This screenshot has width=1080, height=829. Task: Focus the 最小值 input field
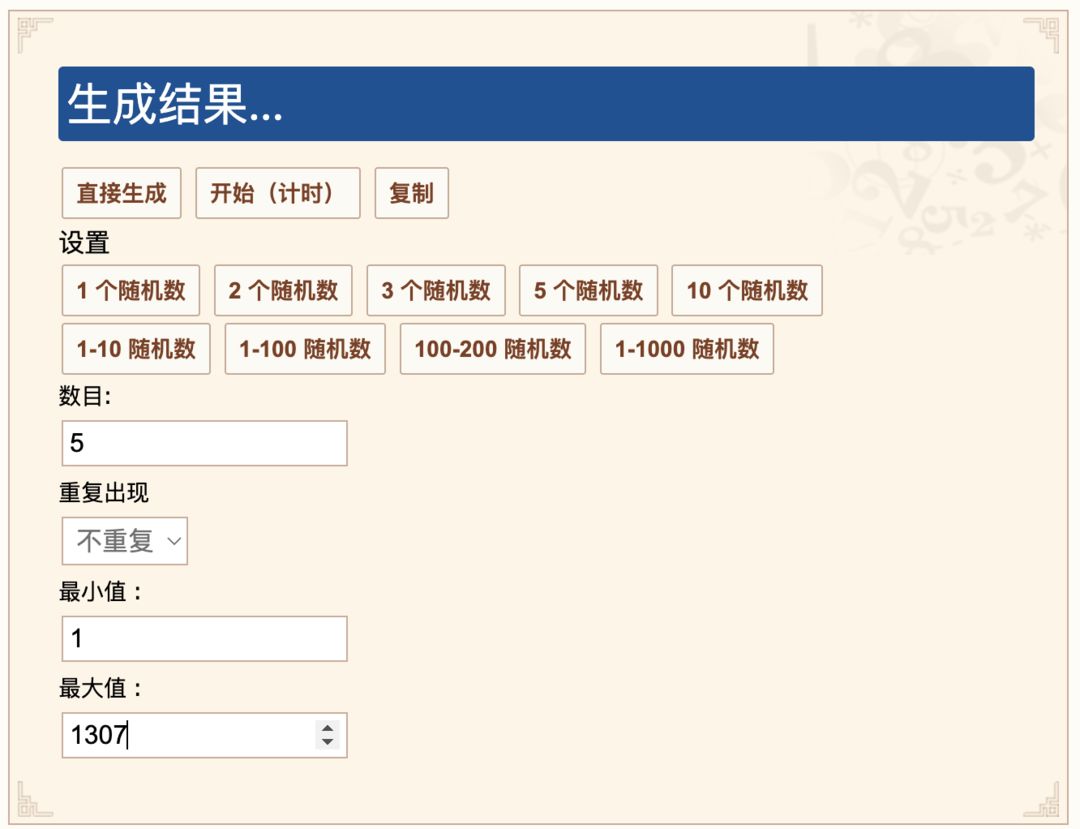pyautogui.click(x=205, y=638)
